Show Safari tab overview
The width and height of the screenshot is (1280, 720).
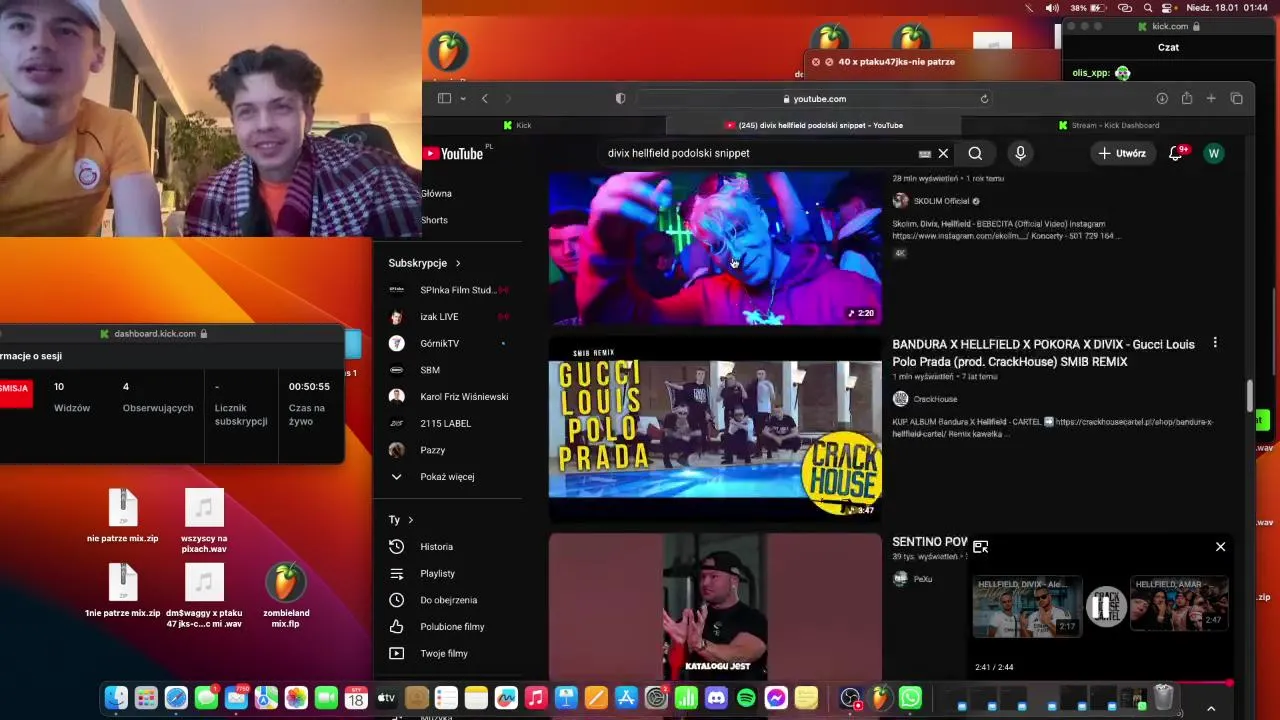click(1236, 98)
